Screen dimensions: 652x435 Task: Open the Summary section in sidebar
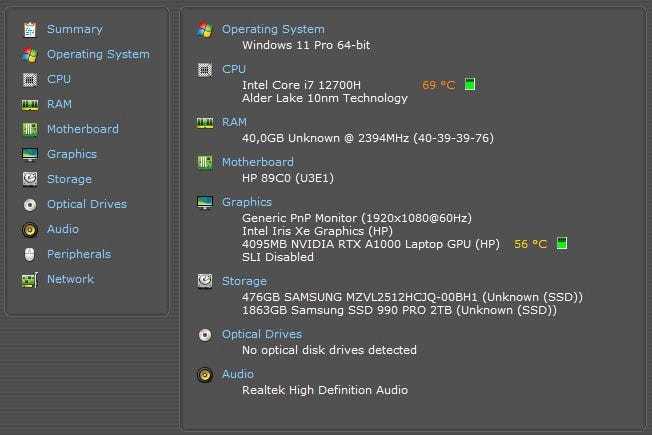[x=75, y=29]
